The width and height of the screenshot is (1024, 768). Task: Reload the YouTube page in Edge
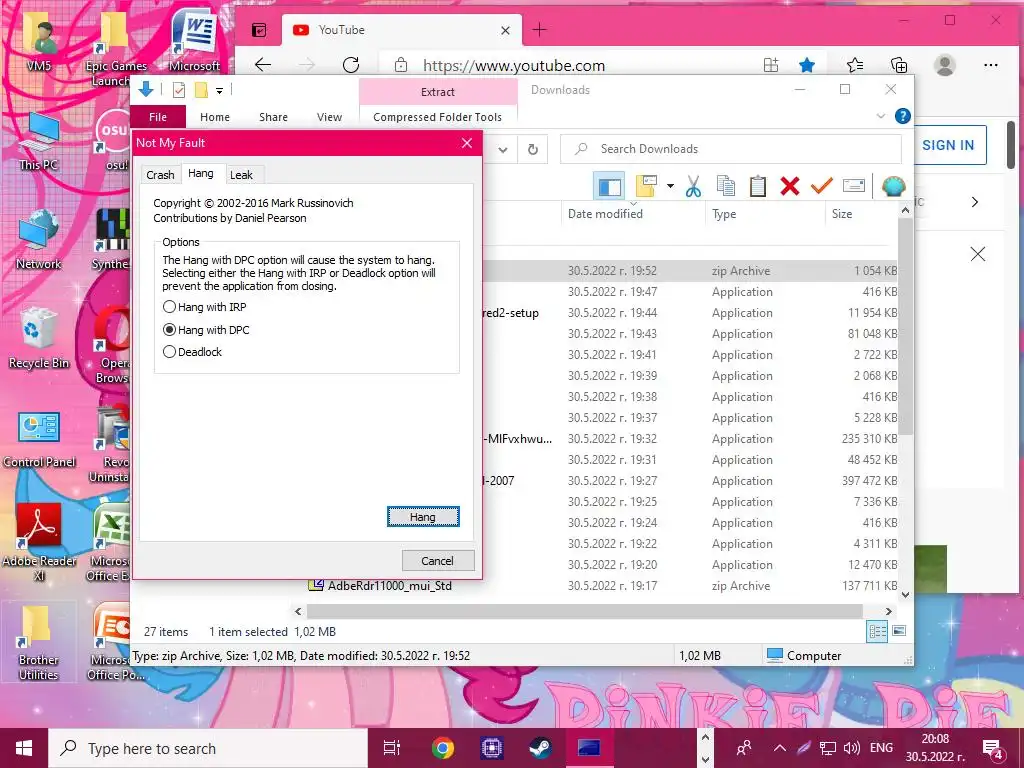pos(351,65)
